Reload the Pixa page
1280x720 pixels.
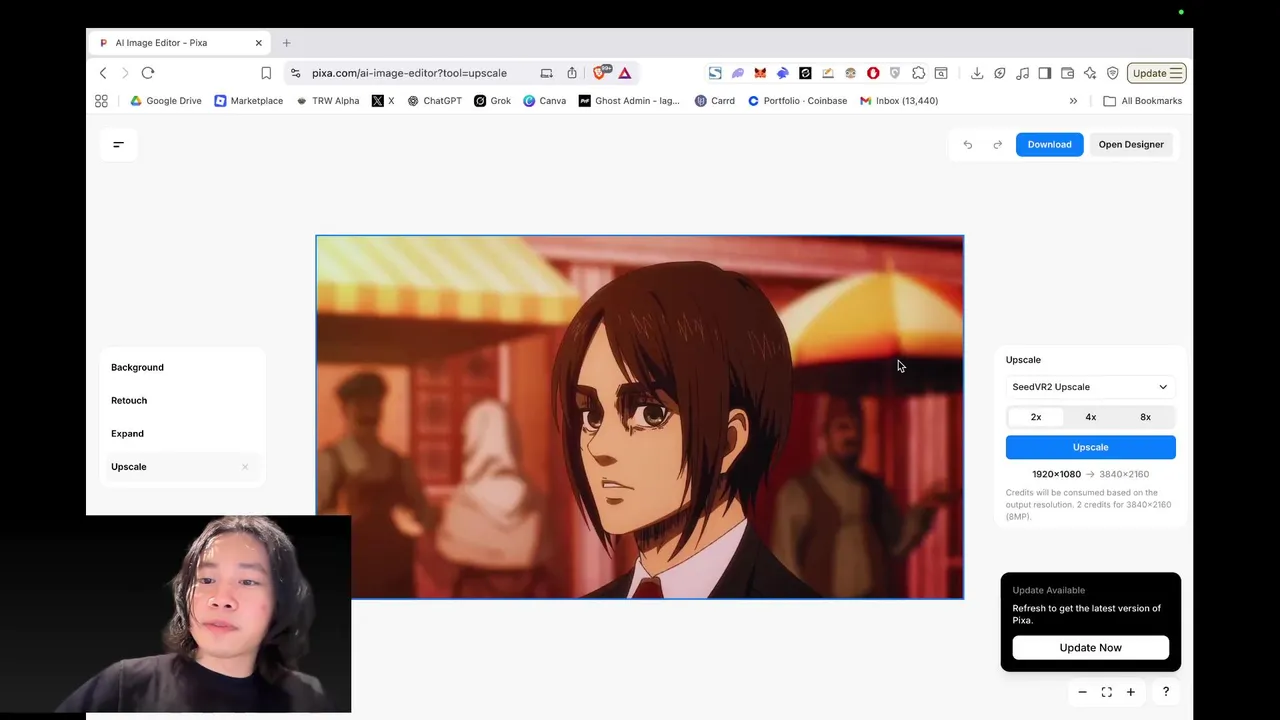148,73
